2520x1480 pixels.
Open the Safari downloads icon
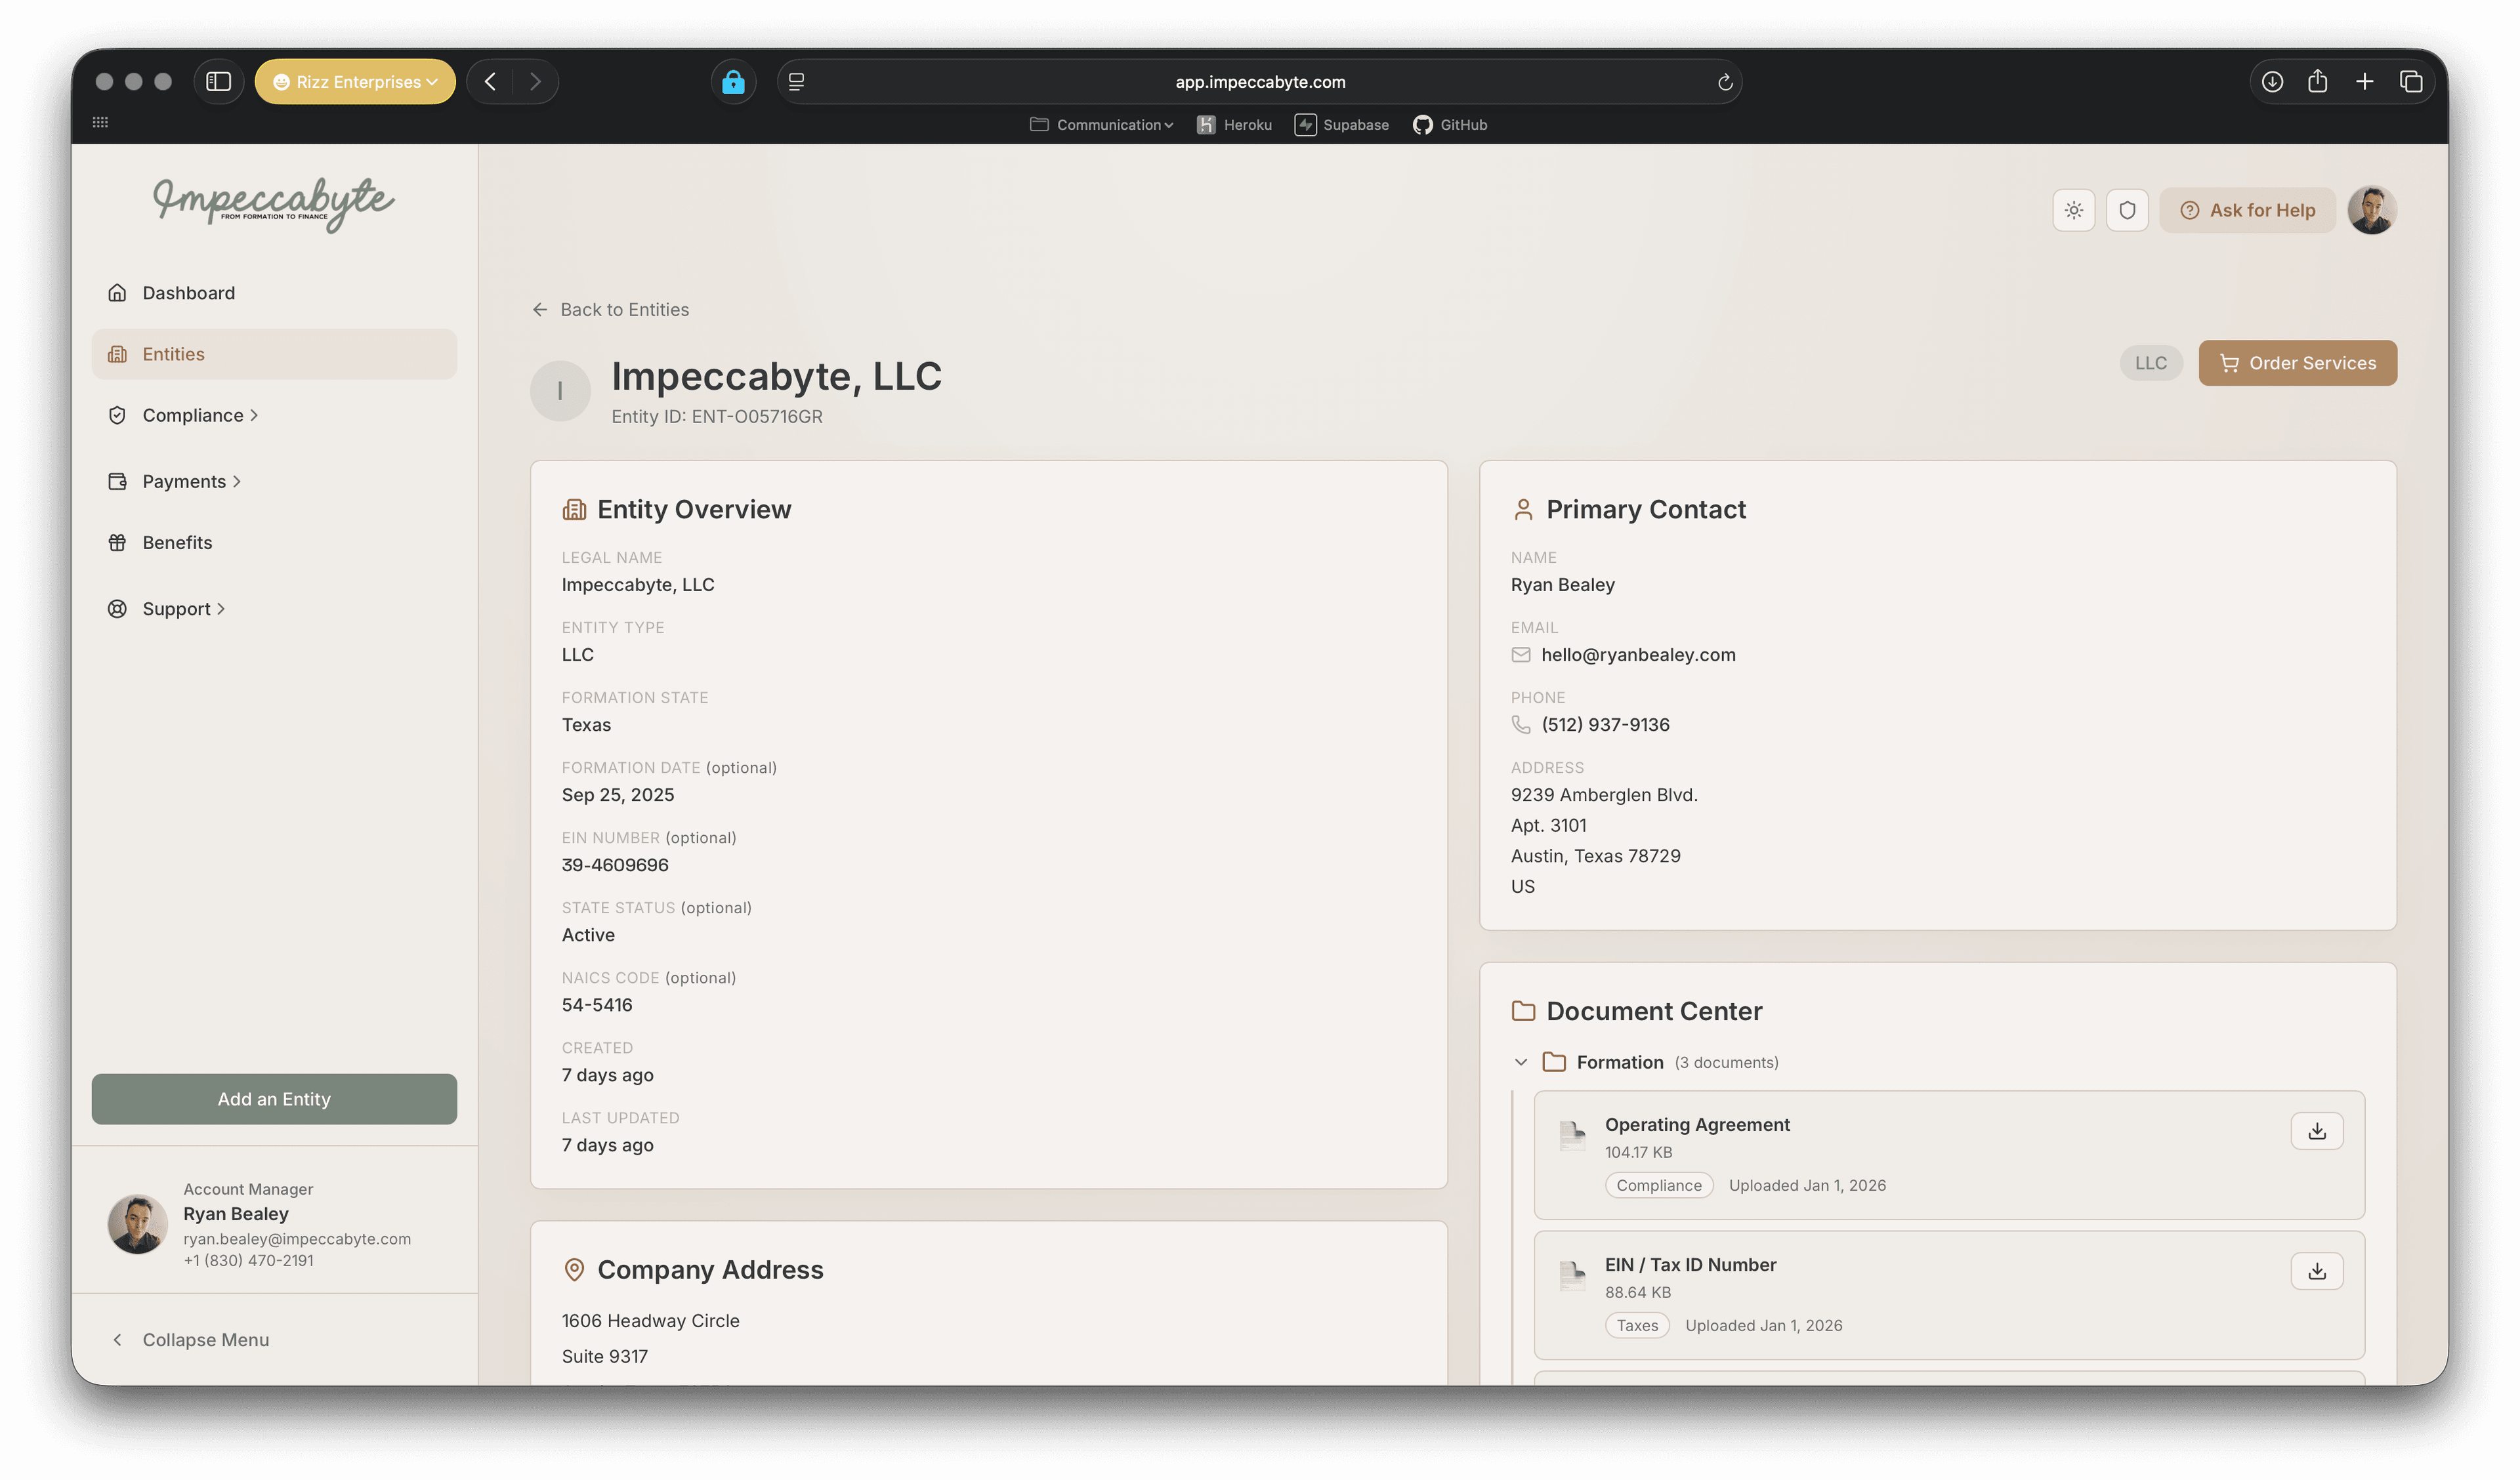2272,82
